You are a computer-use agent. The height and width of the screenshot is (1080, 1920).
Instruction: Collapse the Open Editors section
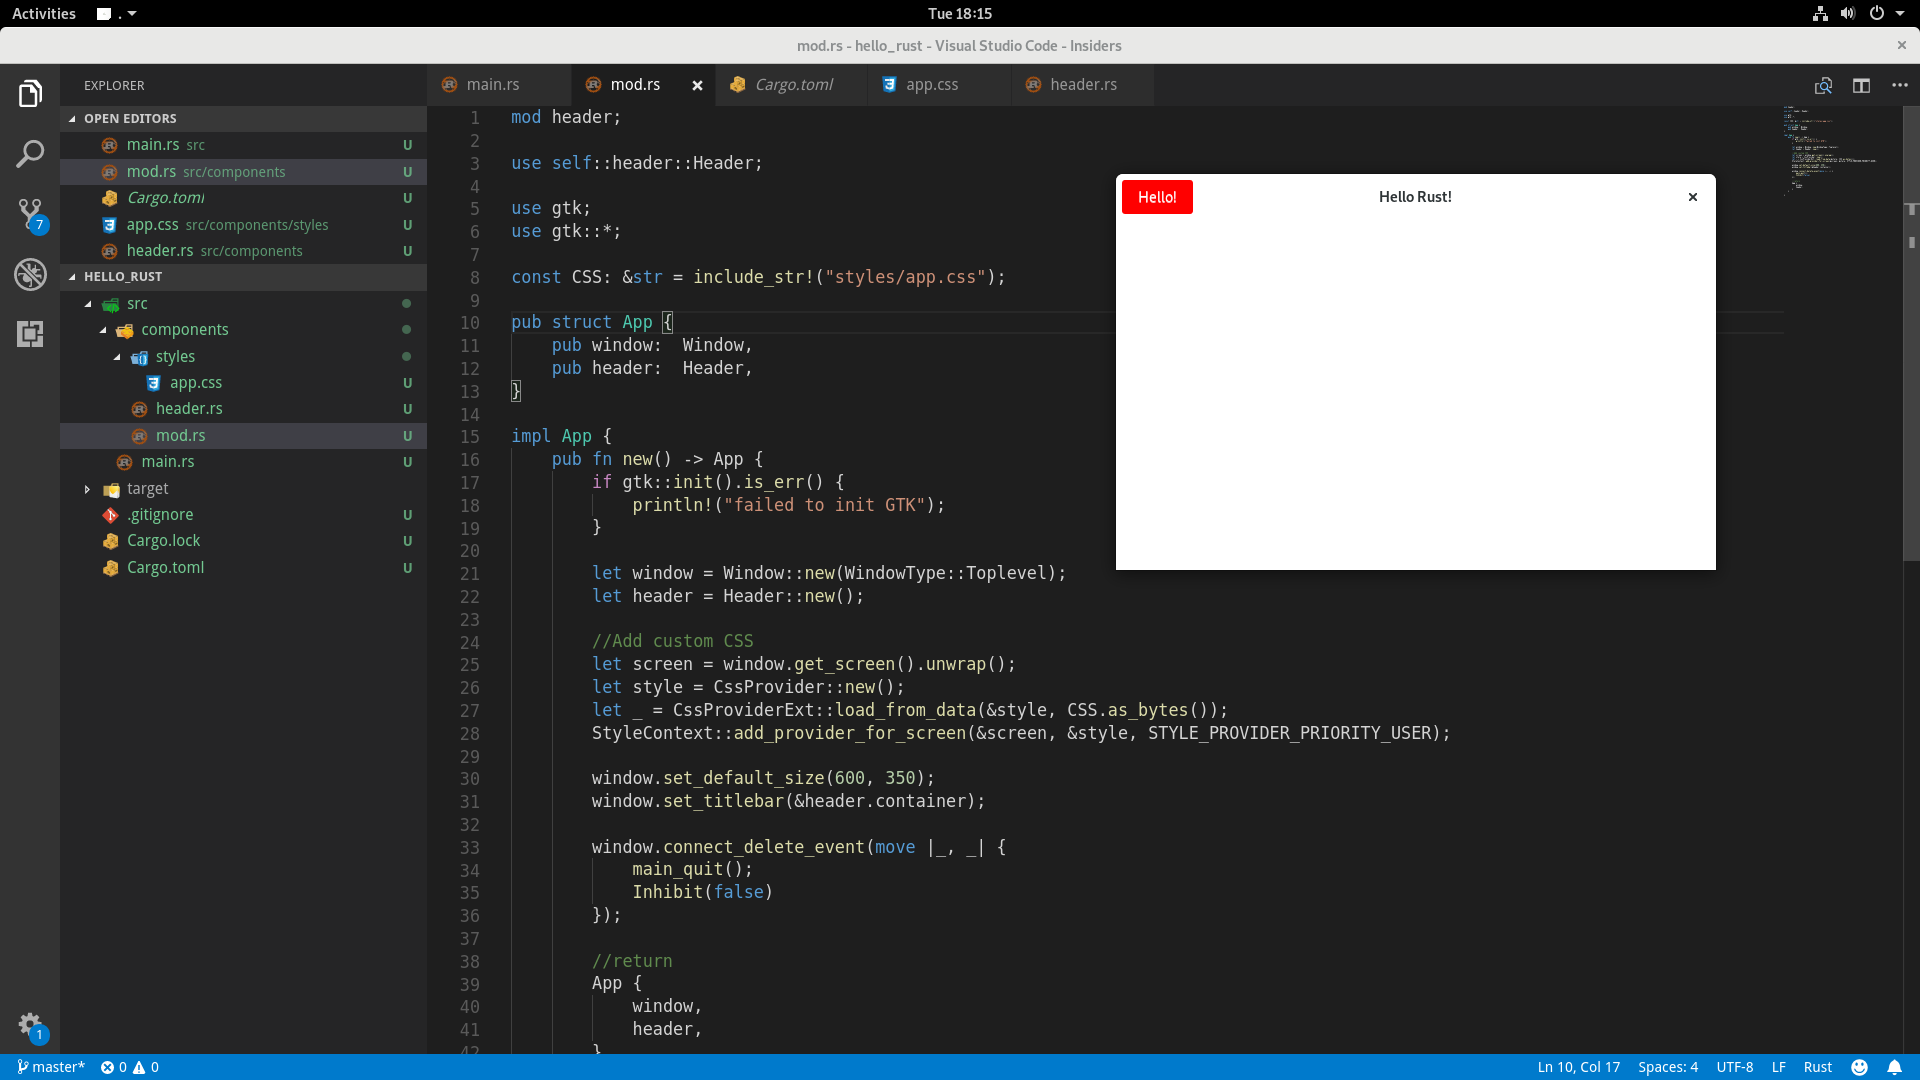click(x=72, y=119)
